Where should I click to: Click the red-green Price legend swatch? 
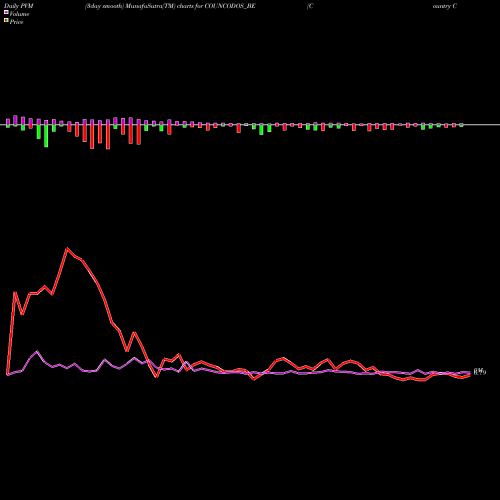[6, 21]
